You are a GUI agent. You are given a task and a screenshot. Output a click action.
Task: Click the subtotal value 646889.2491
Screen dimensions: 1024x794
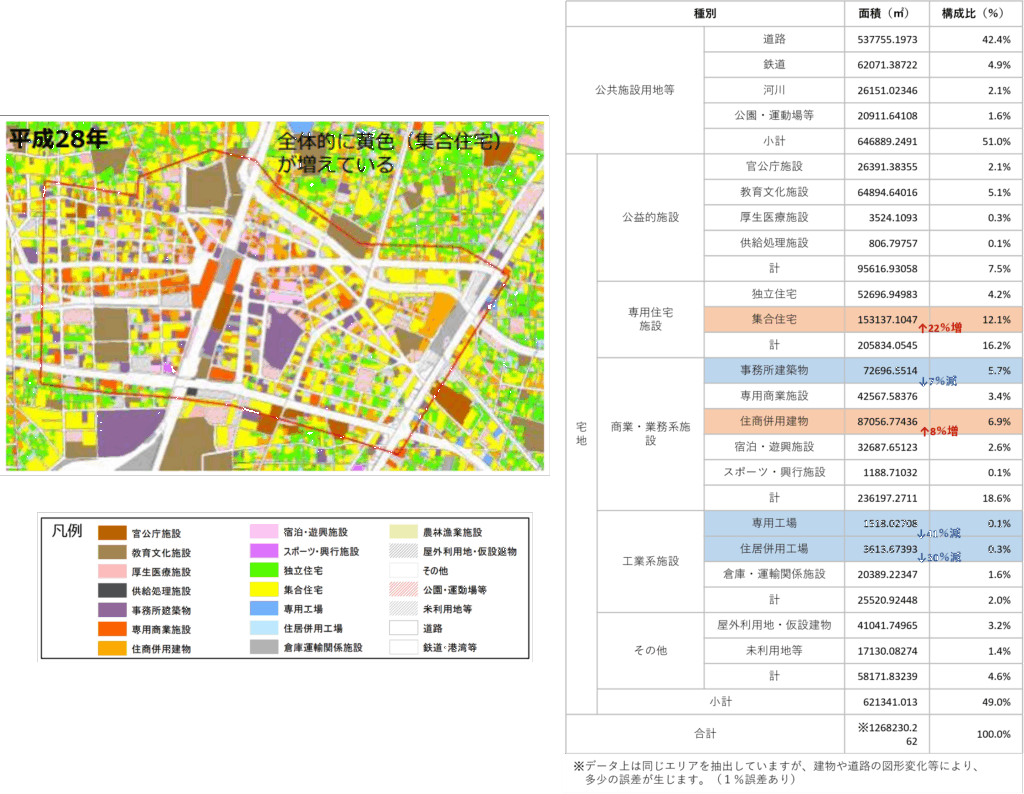pyautogui.click(x=887, y=141)
